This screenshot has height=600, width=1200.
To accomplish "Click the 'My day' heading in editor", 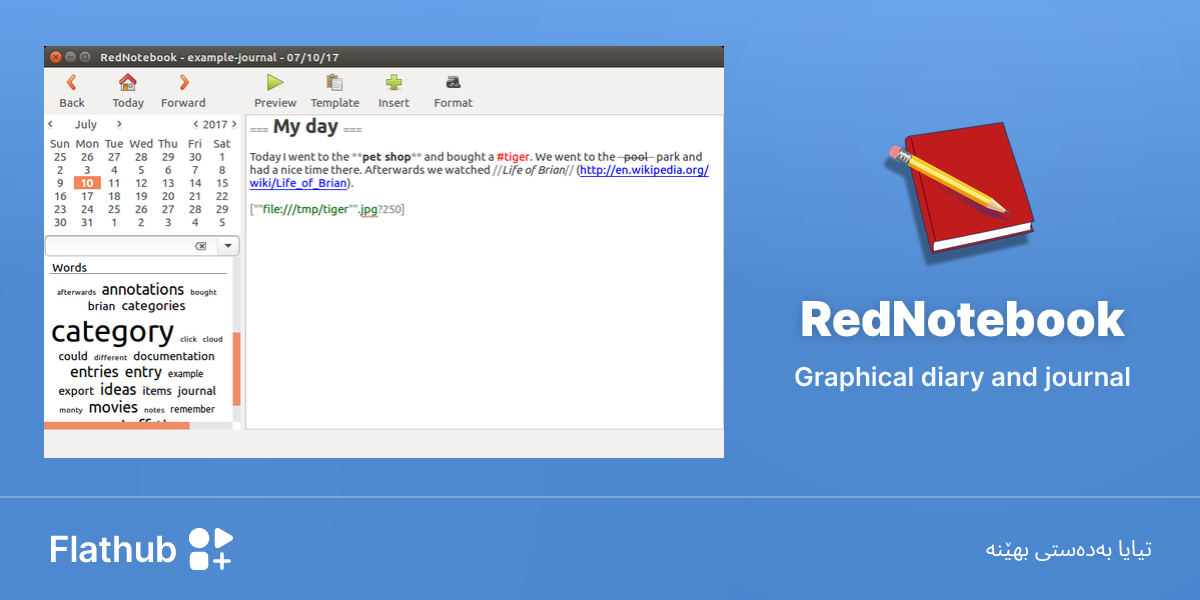I will tap(306, 127).
